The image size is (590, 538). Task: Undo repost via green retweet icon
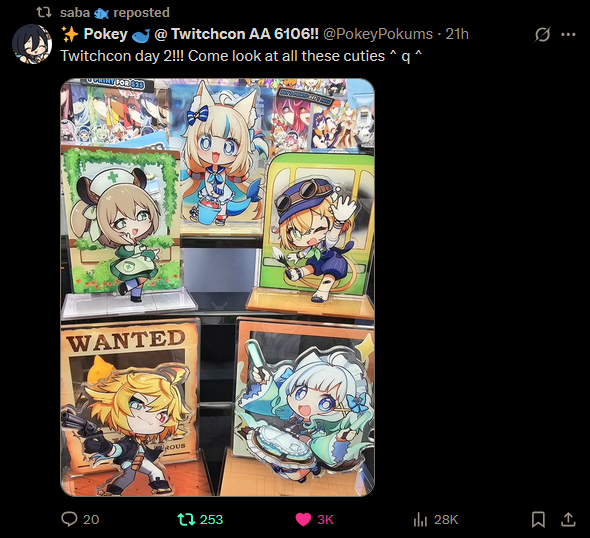[186, 519]
